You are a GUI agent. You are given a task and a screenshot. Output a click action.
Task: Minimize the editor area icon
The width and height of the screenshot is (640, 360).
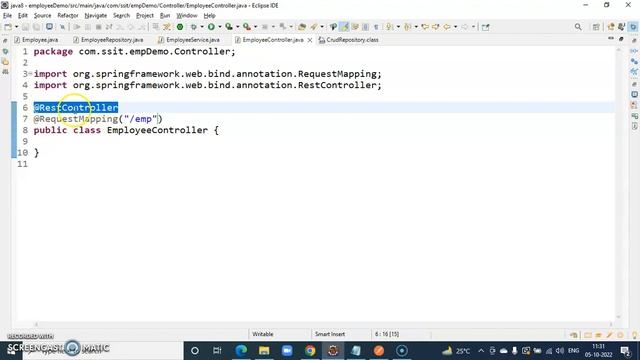(611, 38)
